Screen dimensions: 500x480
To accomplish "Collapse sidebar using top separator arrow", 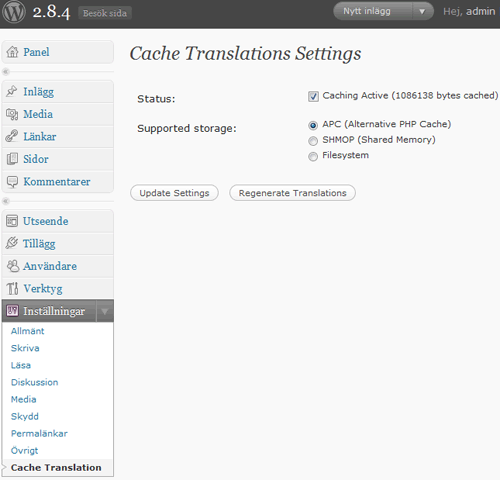I will point(6,71).
